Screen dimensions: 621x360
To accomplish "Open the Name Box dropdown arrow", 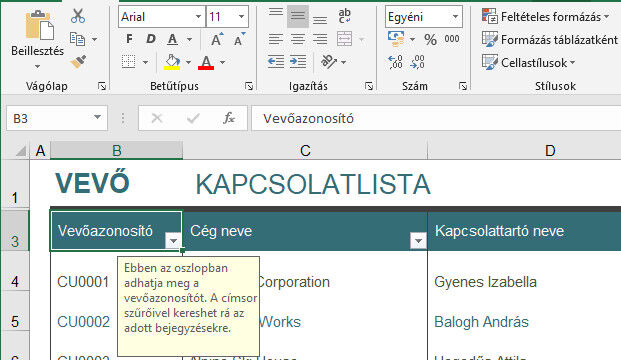I will coord(97,117).
